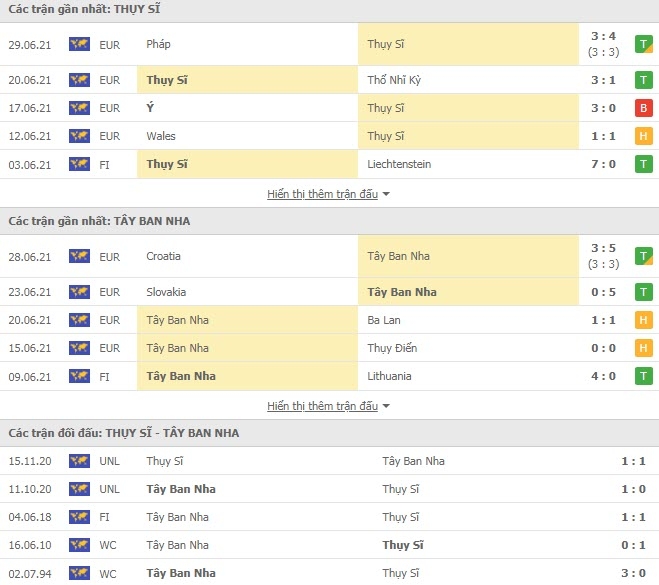Click the green T badge for Pháp match
The image size is (659, 585).
(x=643, y=45)
